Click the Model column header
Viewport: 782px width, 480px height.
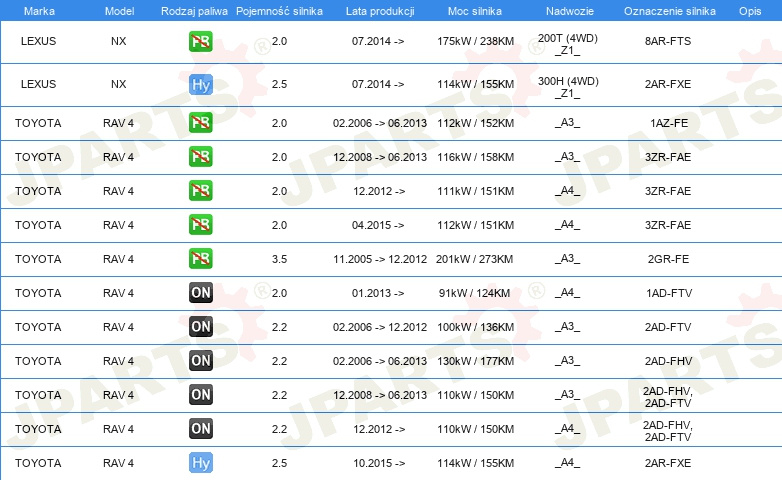click(119, 11)
